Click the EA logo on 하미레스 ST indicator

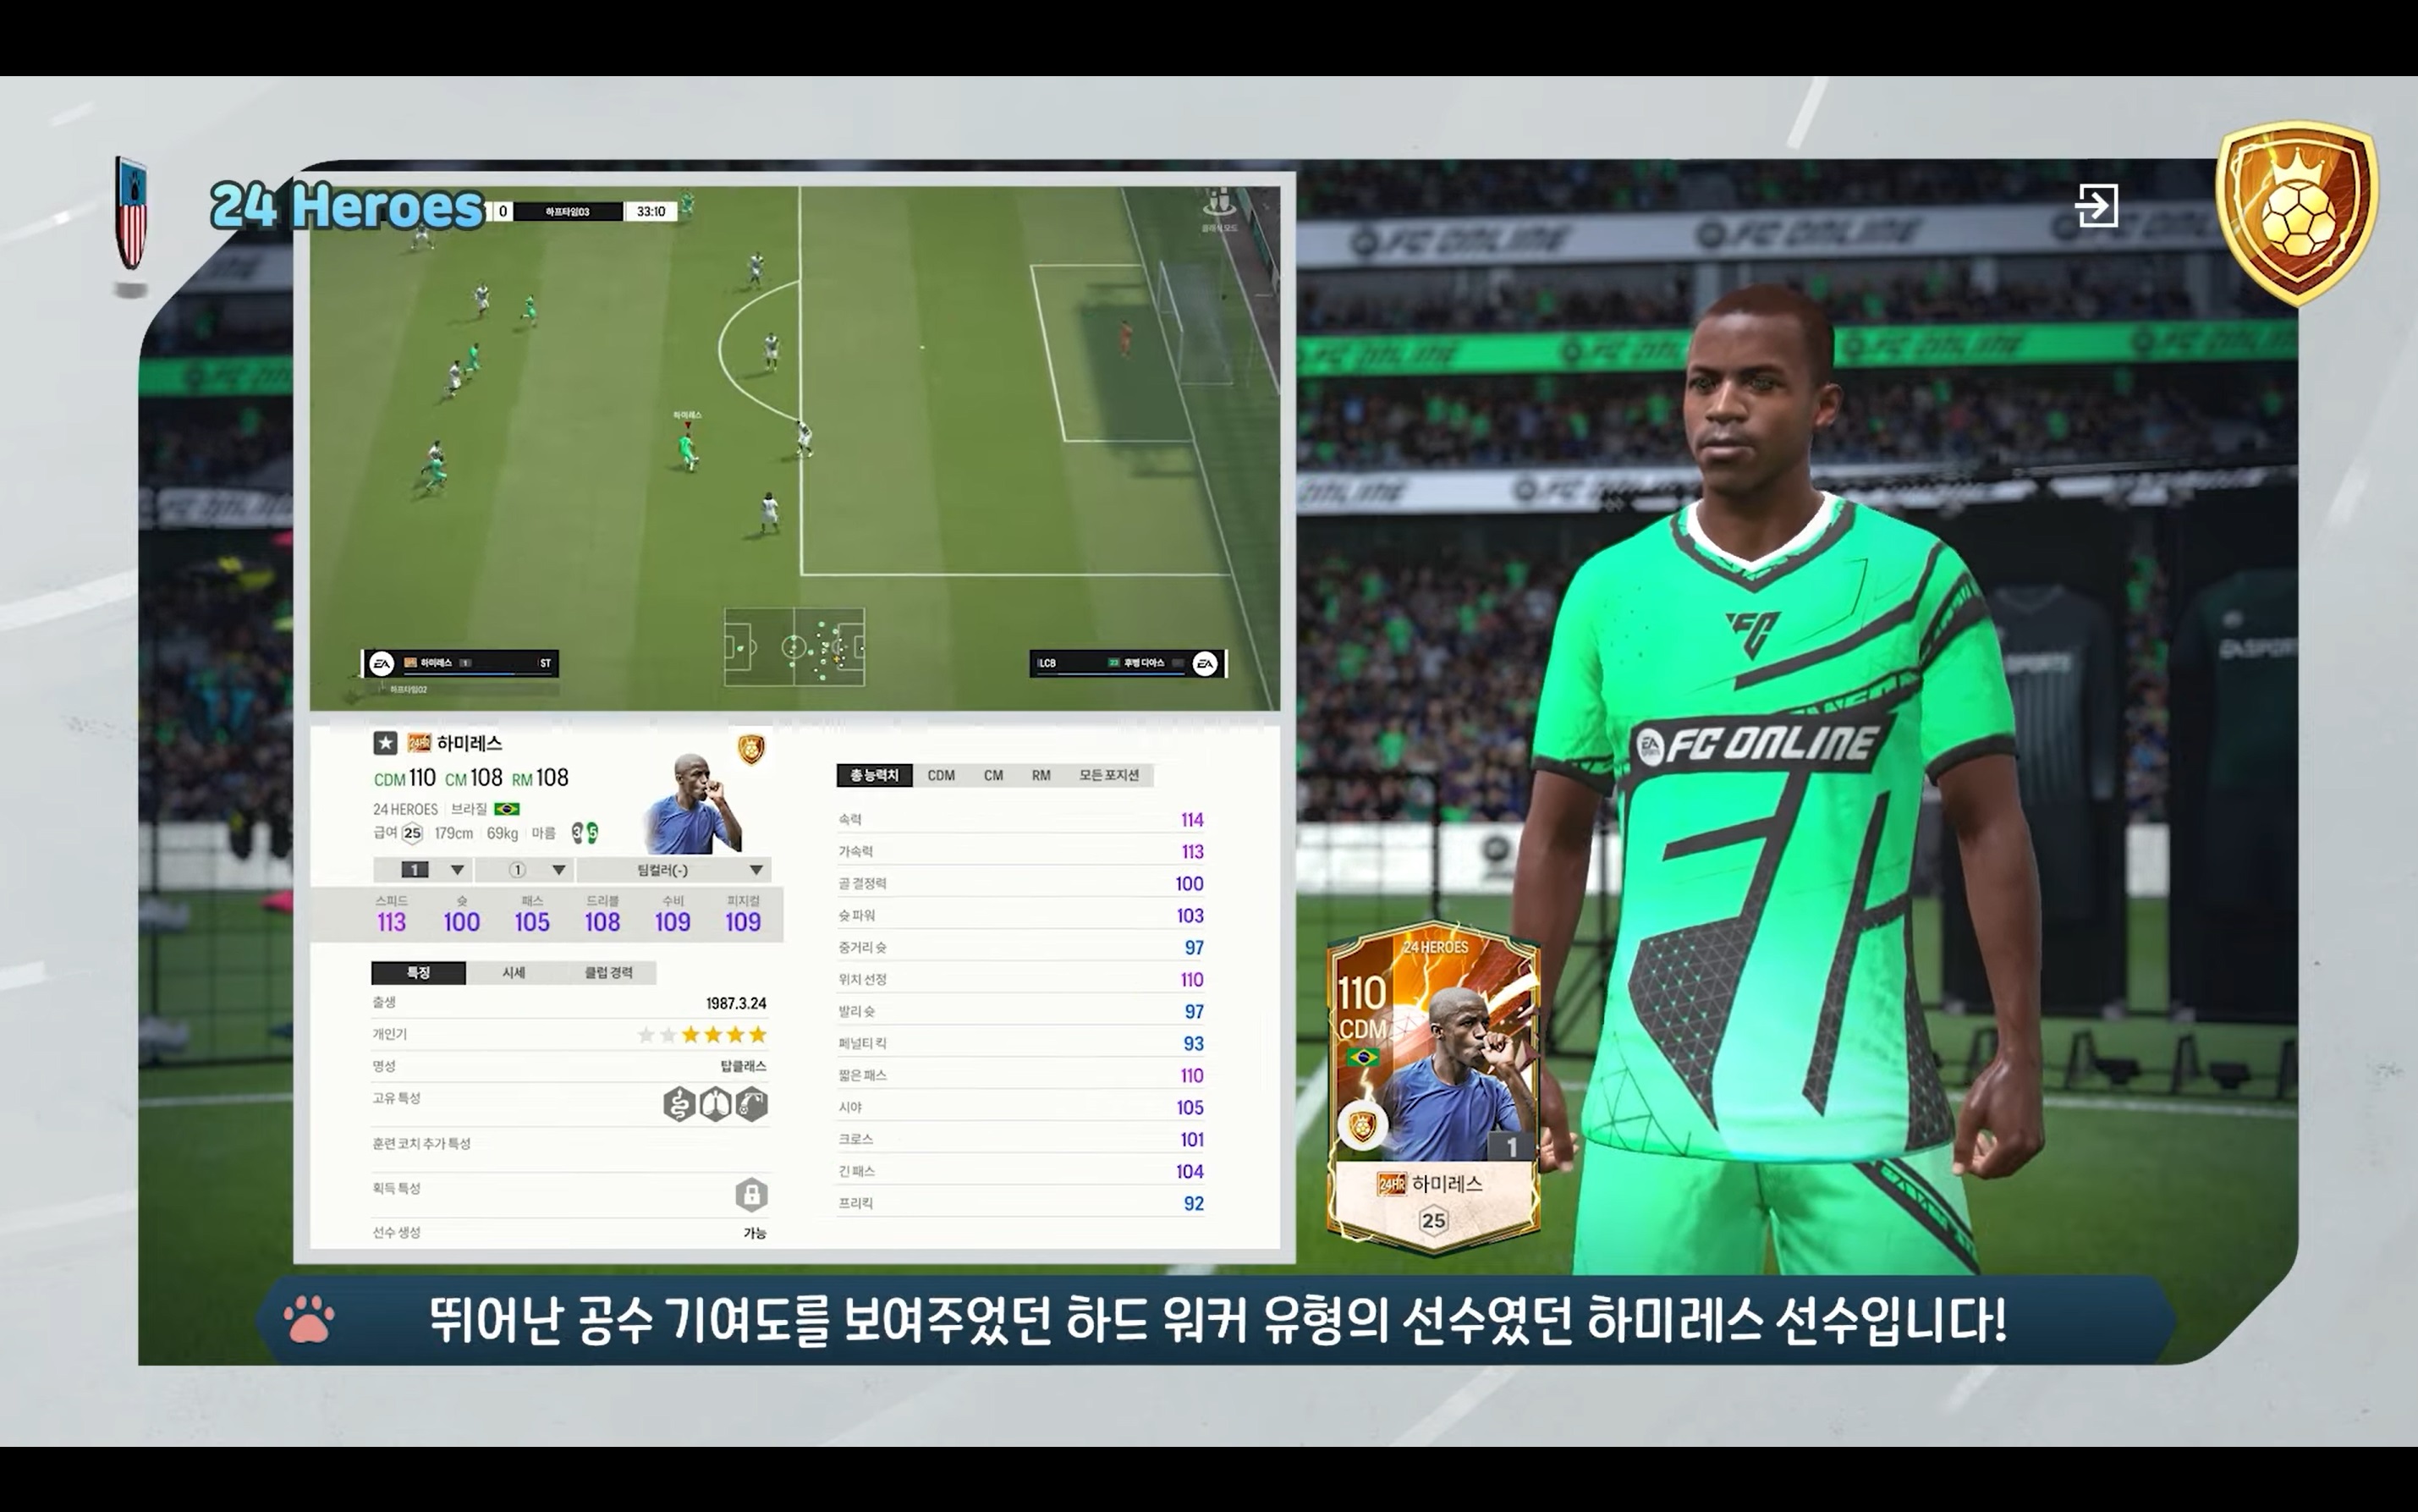tap(382, 663)
